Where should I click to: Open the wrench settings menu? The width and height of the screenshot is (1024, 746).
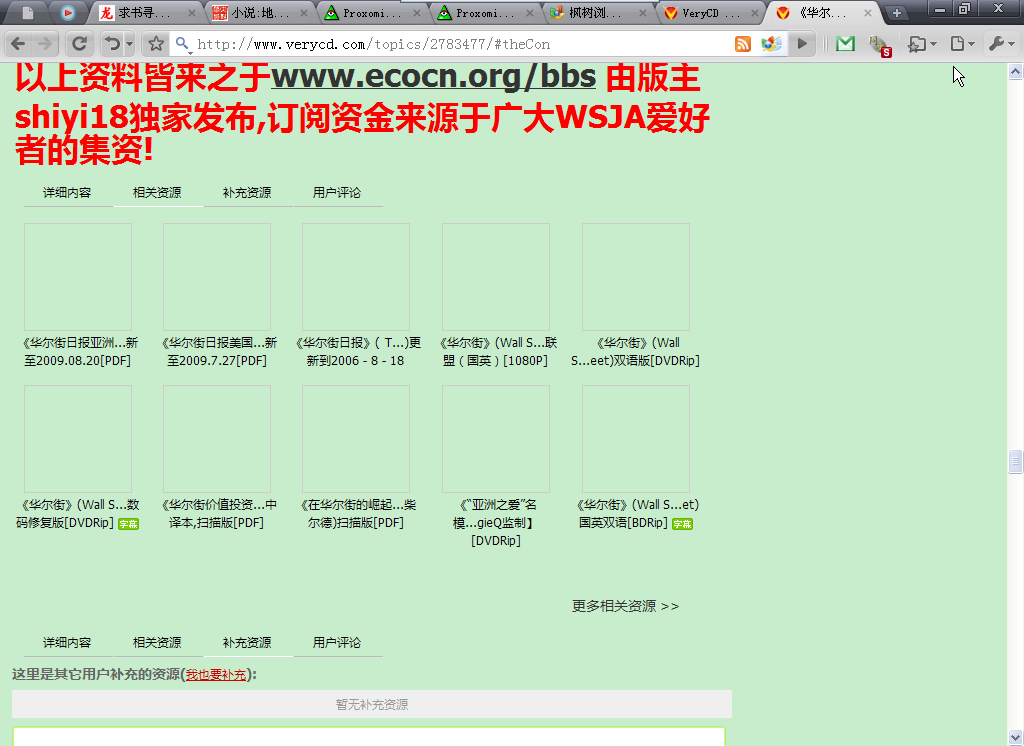(x=1002, y=44)
